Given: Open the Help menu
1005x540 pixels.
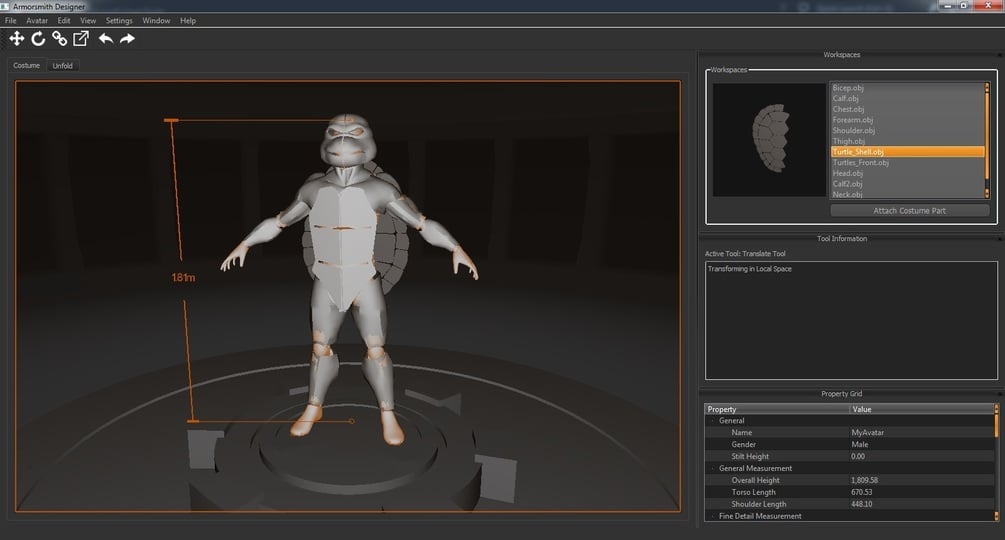Looking at the screenshot, I should point(188,20).
